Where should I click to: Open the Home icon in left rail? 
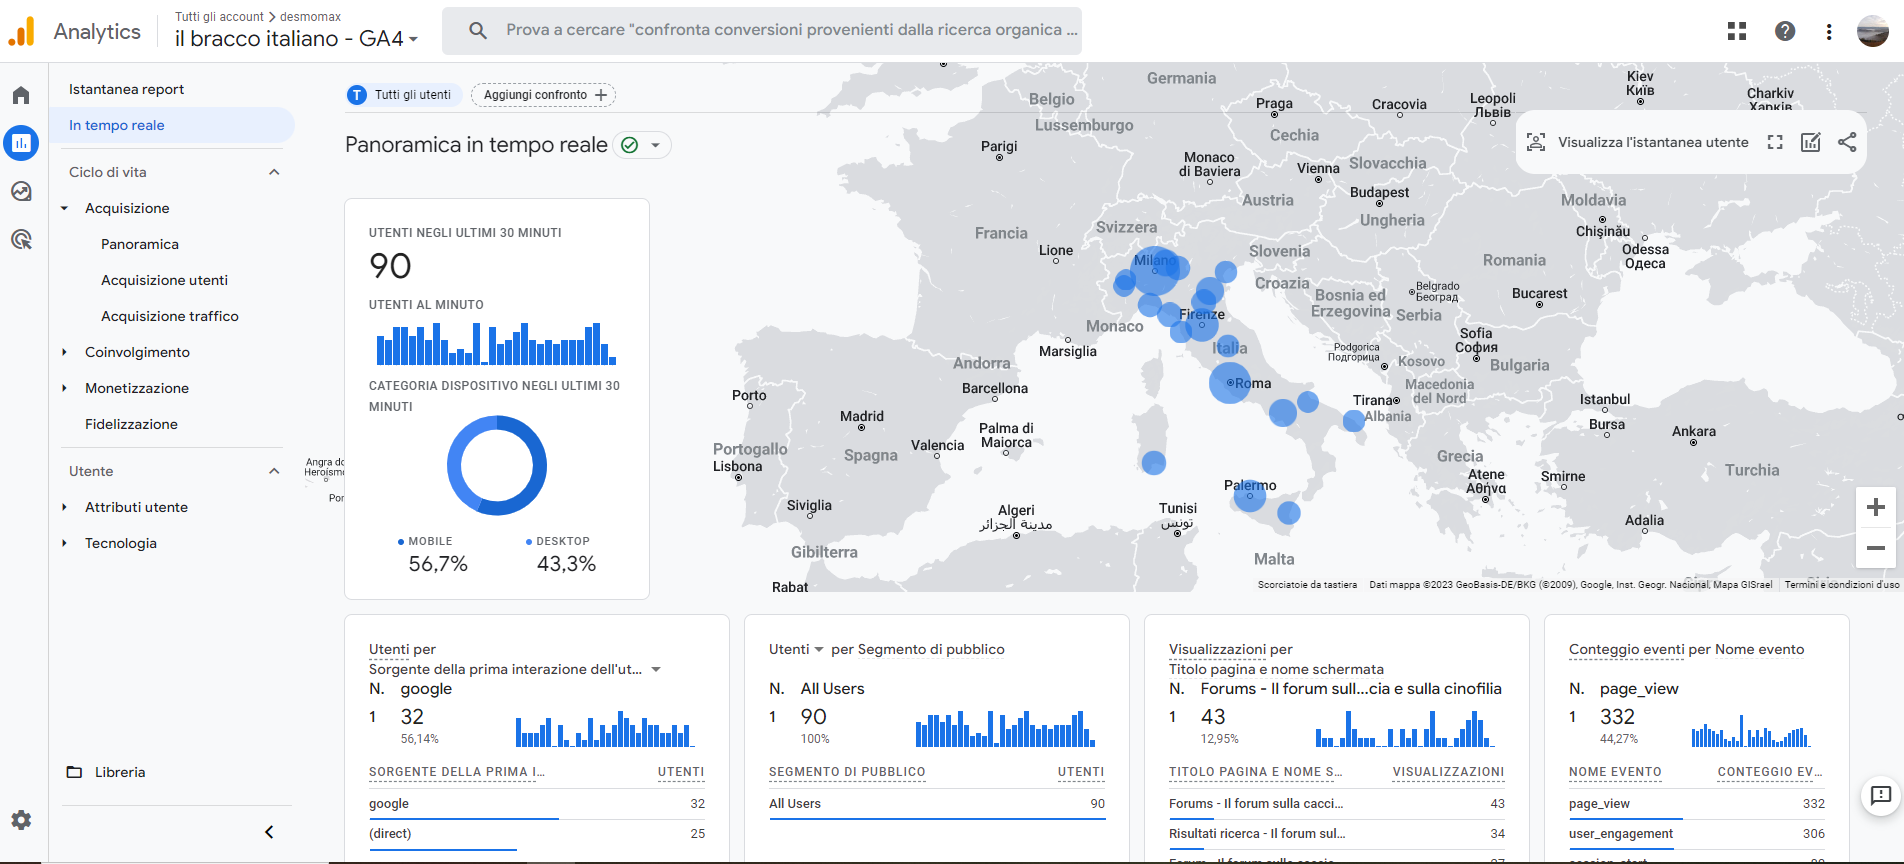point(21,95)
